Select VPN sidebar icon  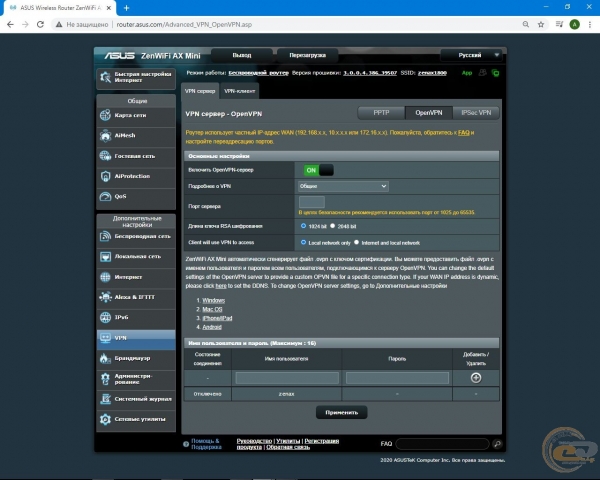[x=105, y=338]
